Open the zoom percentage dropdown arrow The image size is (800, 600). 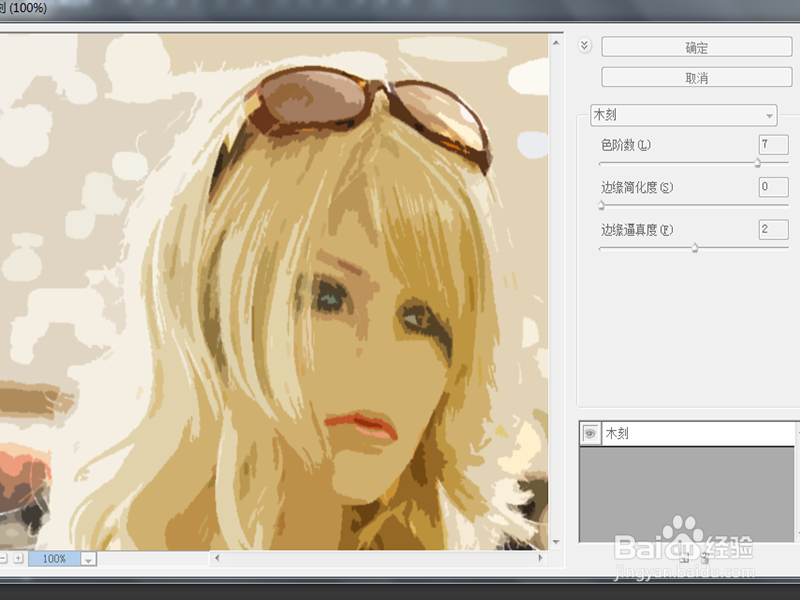click(x=88, y=559)
